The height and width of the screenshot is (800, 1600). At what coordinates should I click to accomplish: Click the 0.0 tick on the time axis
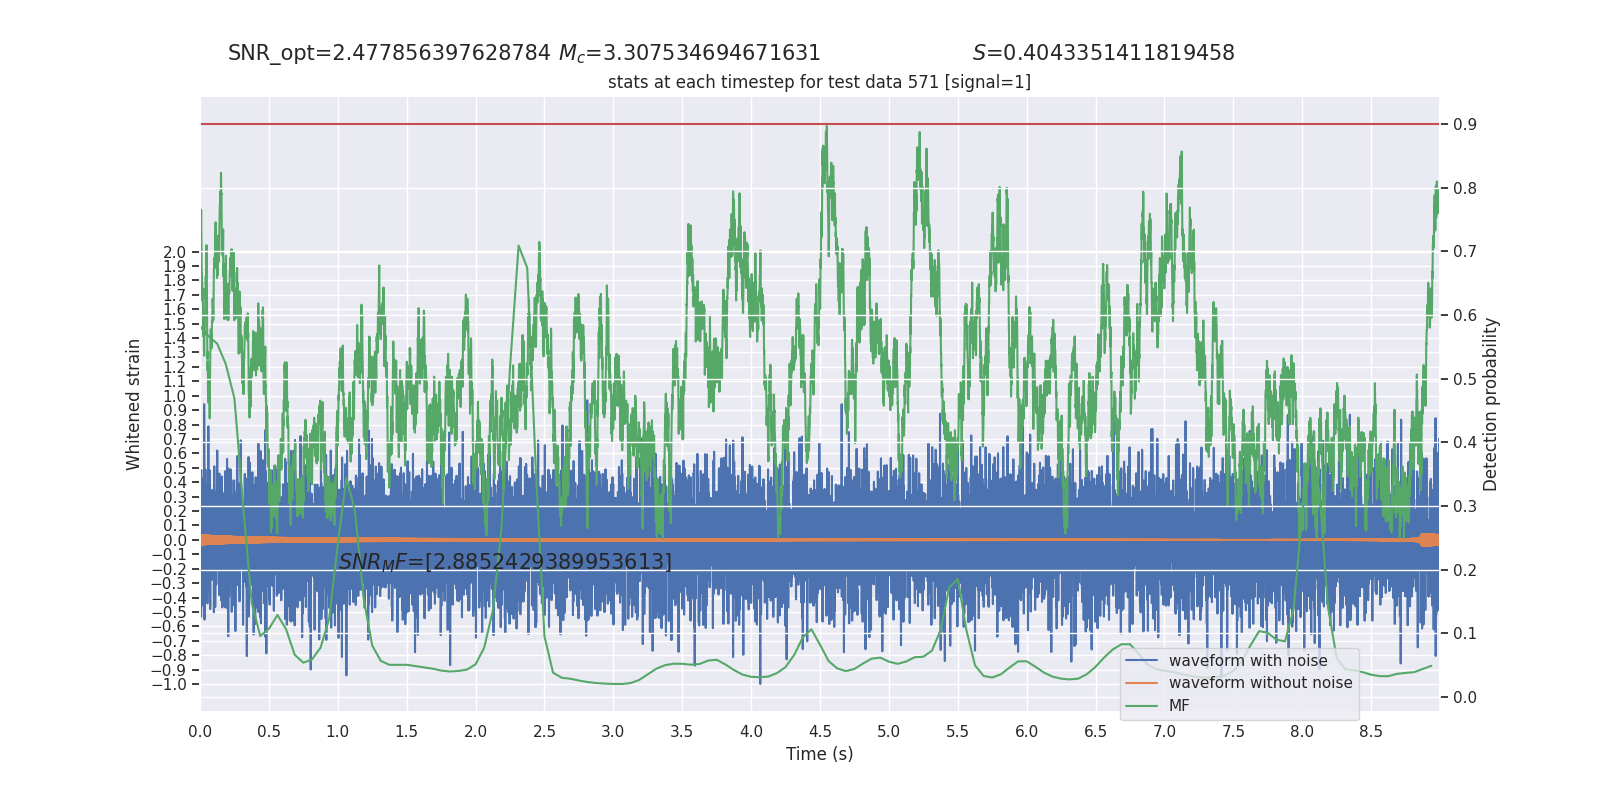(200, 732)
